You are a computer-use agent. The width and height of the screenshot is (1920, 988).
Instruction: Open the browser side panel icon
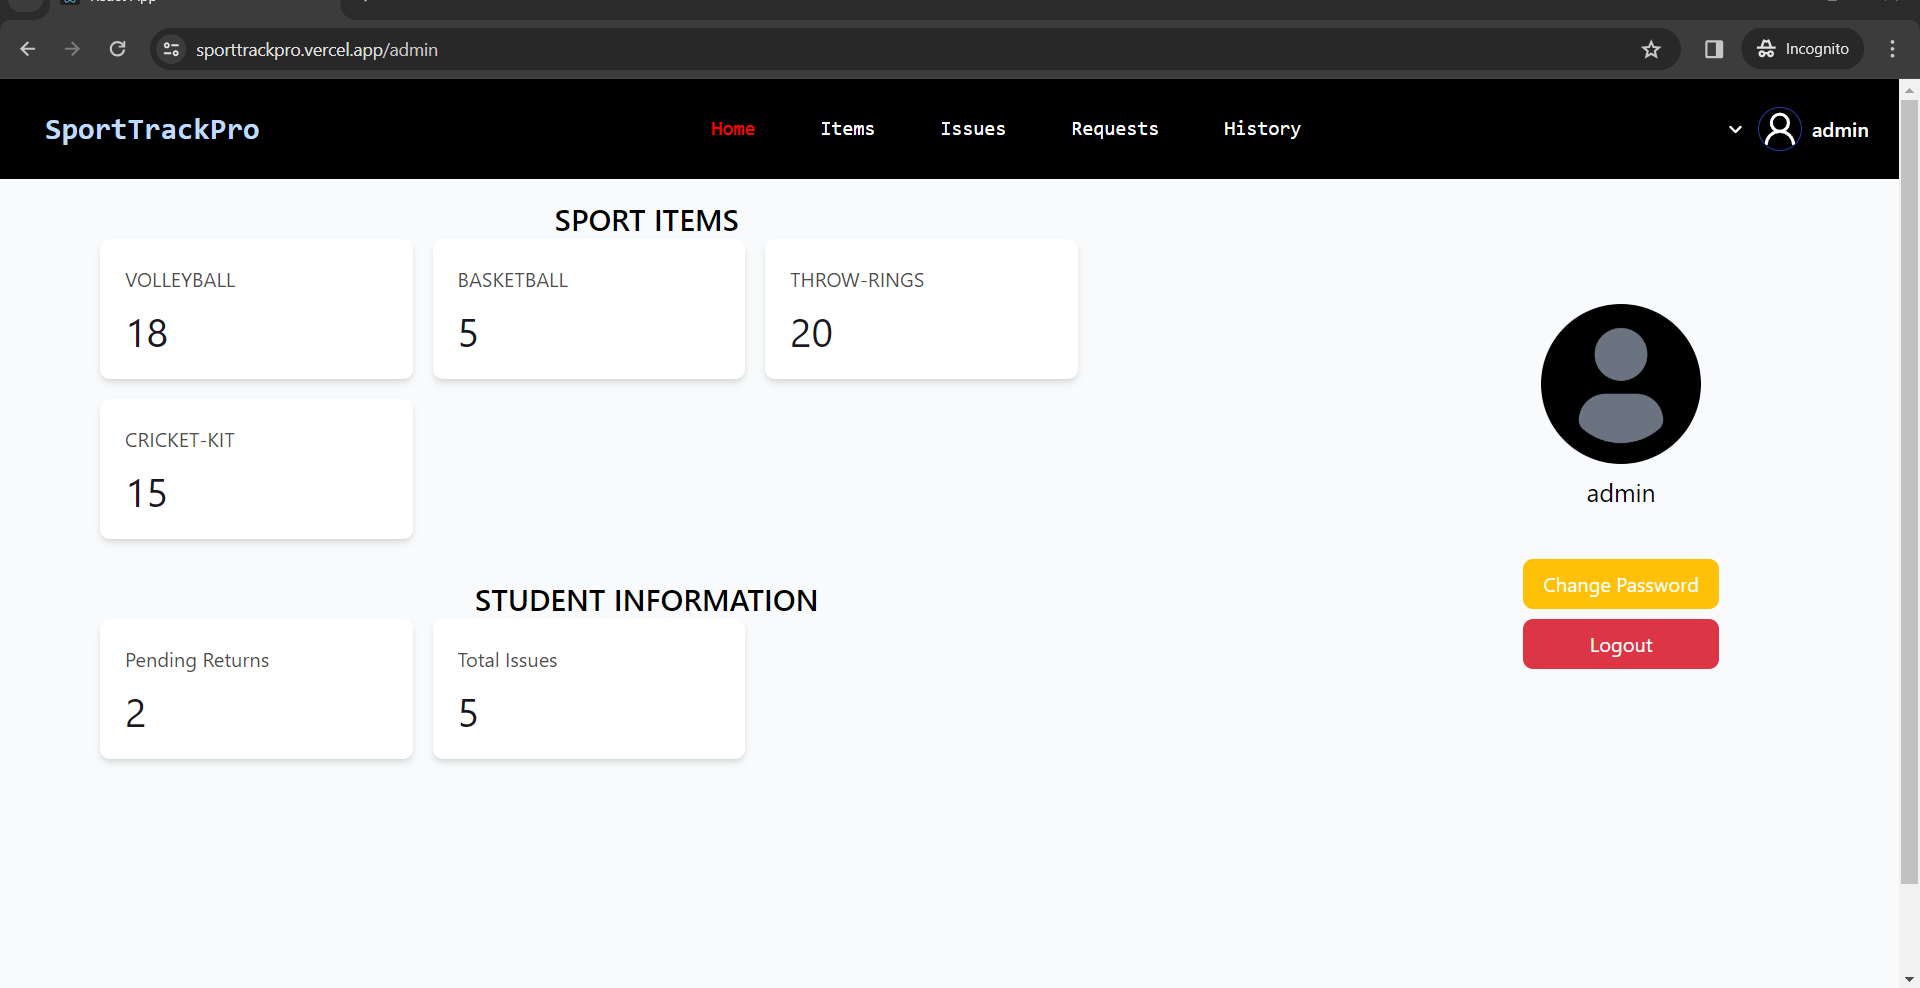tap(1714, 49)
